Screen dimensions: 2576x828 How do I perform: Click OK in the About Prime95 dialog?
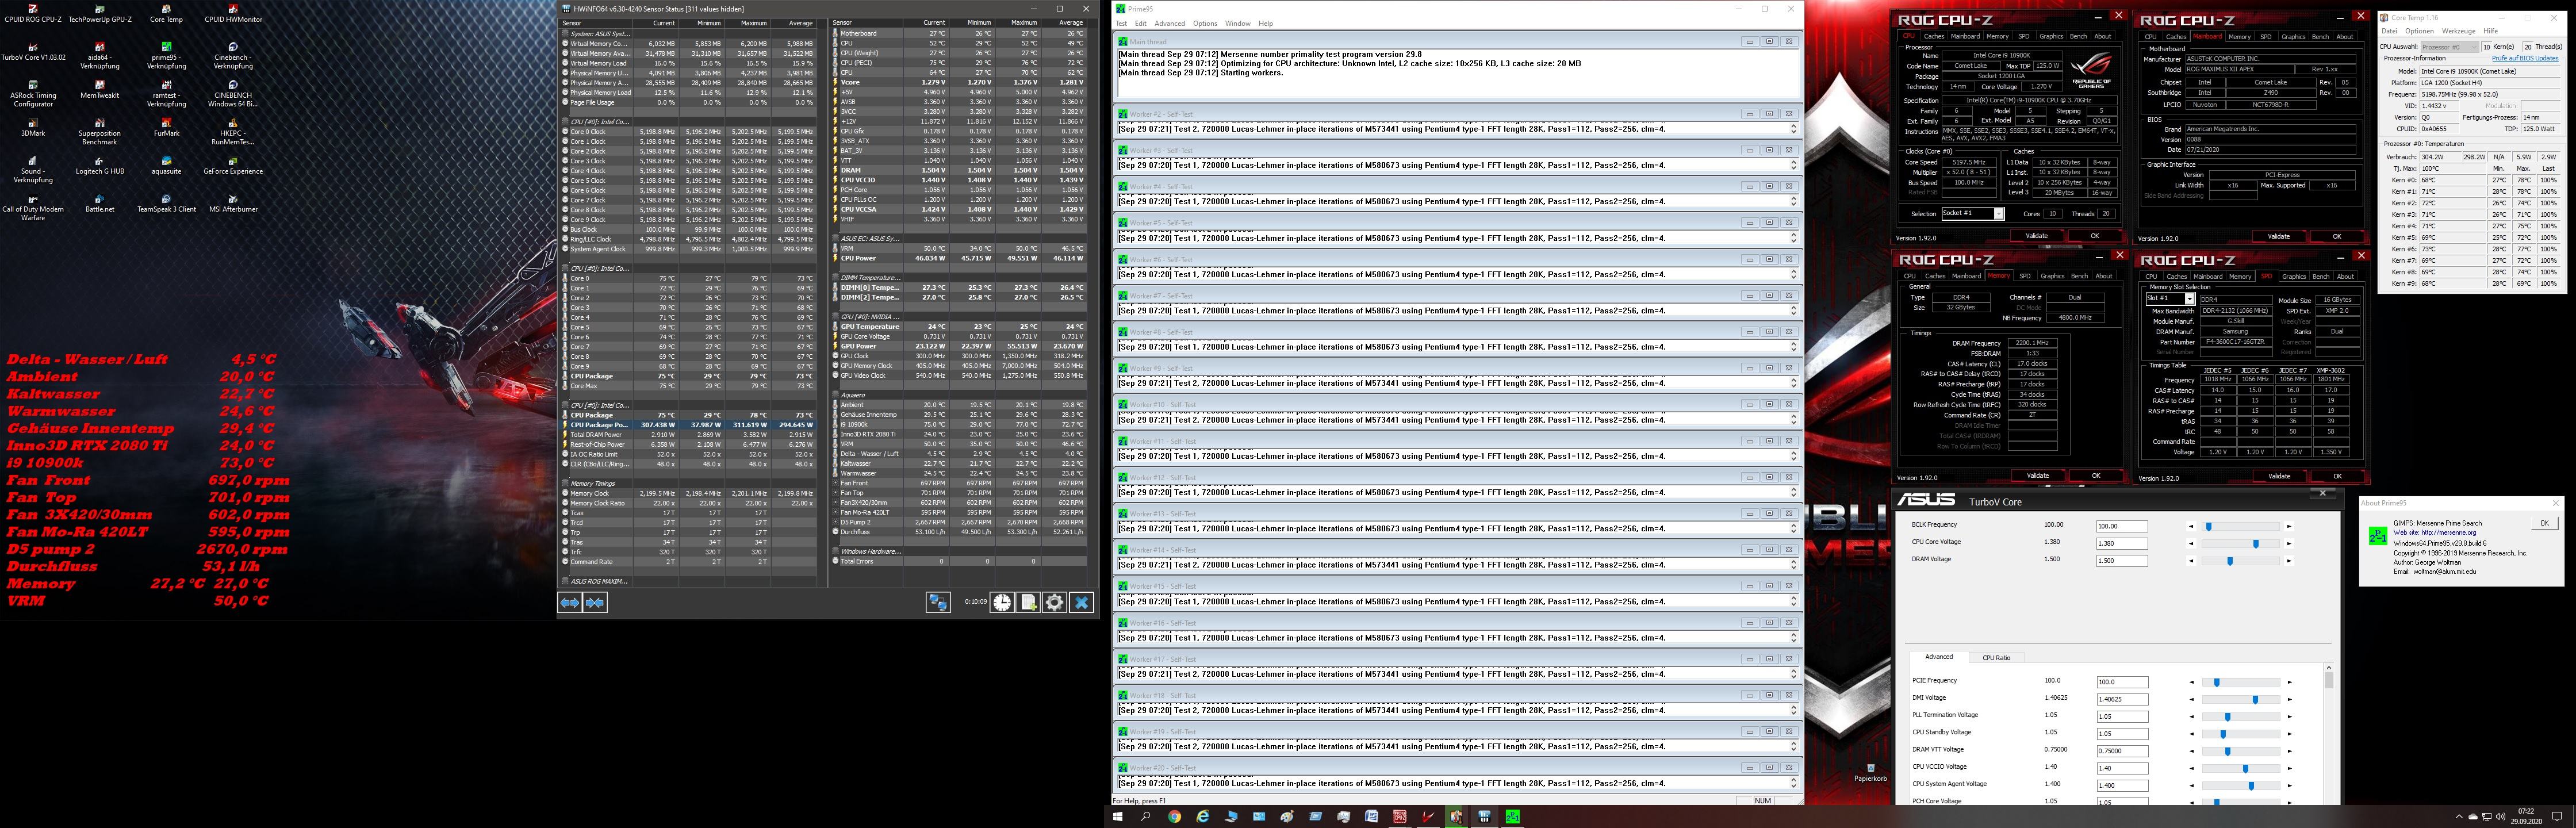pos(2544,523)
